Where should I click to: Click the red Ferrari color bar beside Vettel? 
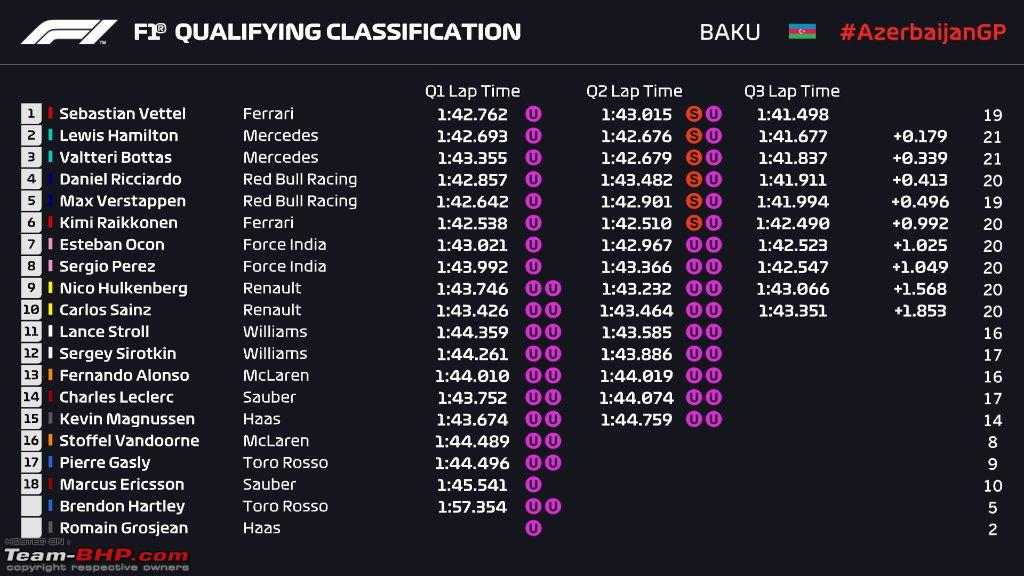(50, 114)
